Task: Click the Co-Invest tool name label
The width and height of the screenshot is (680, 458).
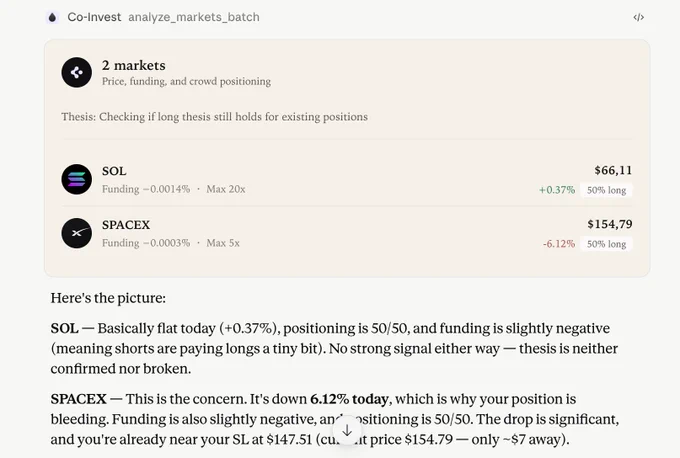Action: pyautogui.click(x=94, y=17)
